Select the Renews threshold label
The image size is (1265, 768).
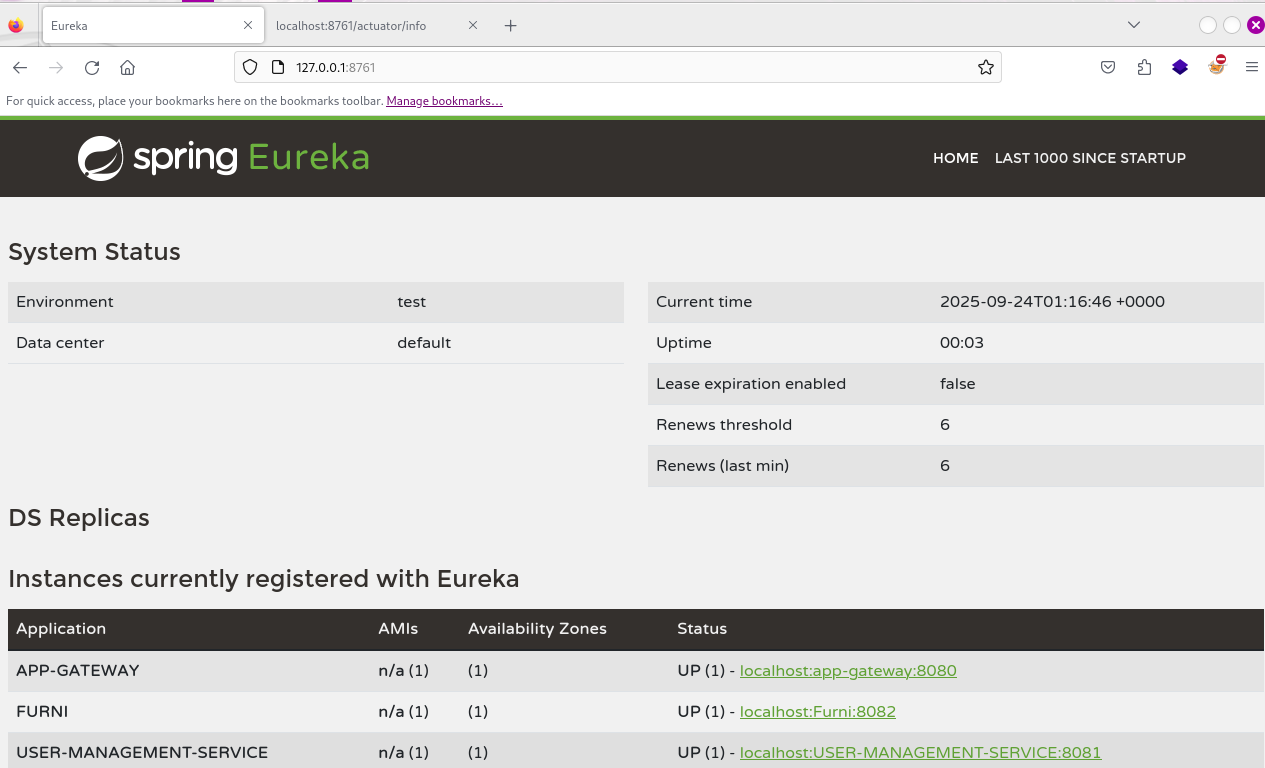724,425
